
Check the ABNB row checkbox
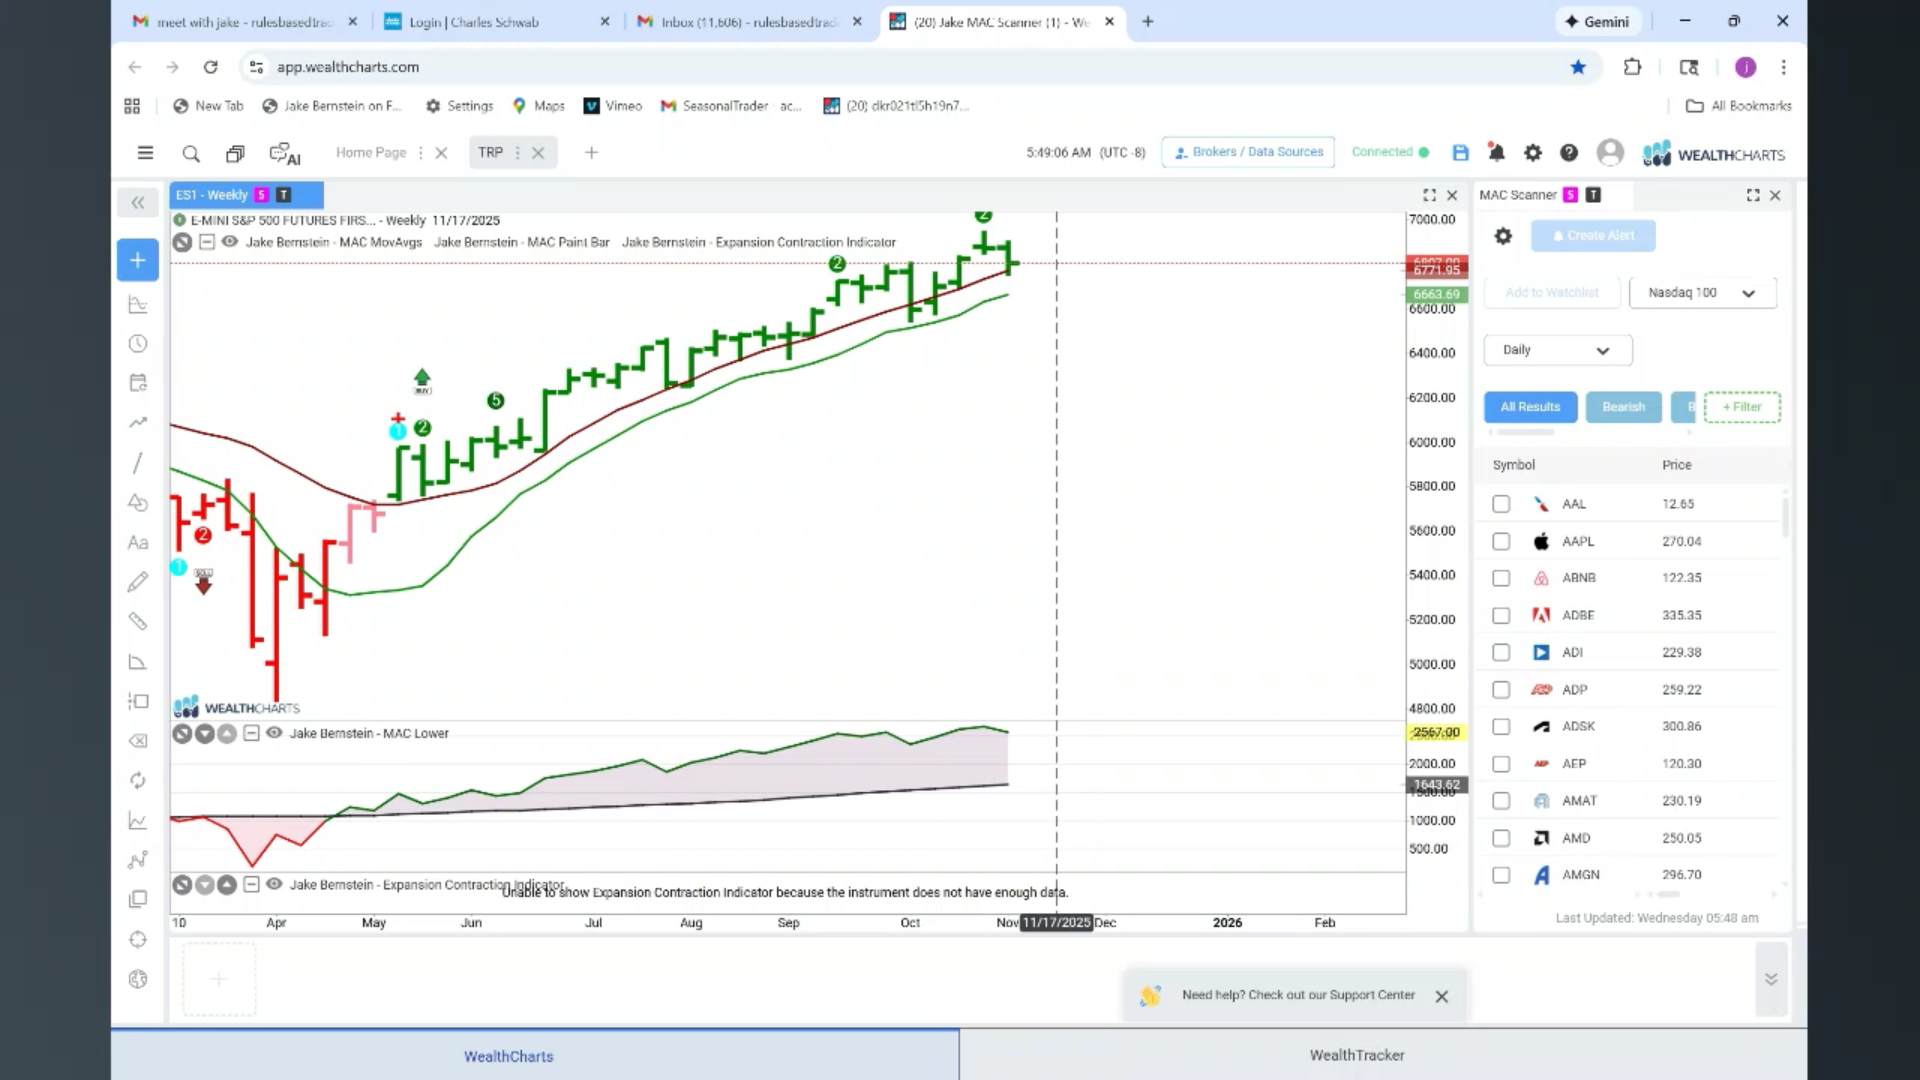coord(1501,578)
